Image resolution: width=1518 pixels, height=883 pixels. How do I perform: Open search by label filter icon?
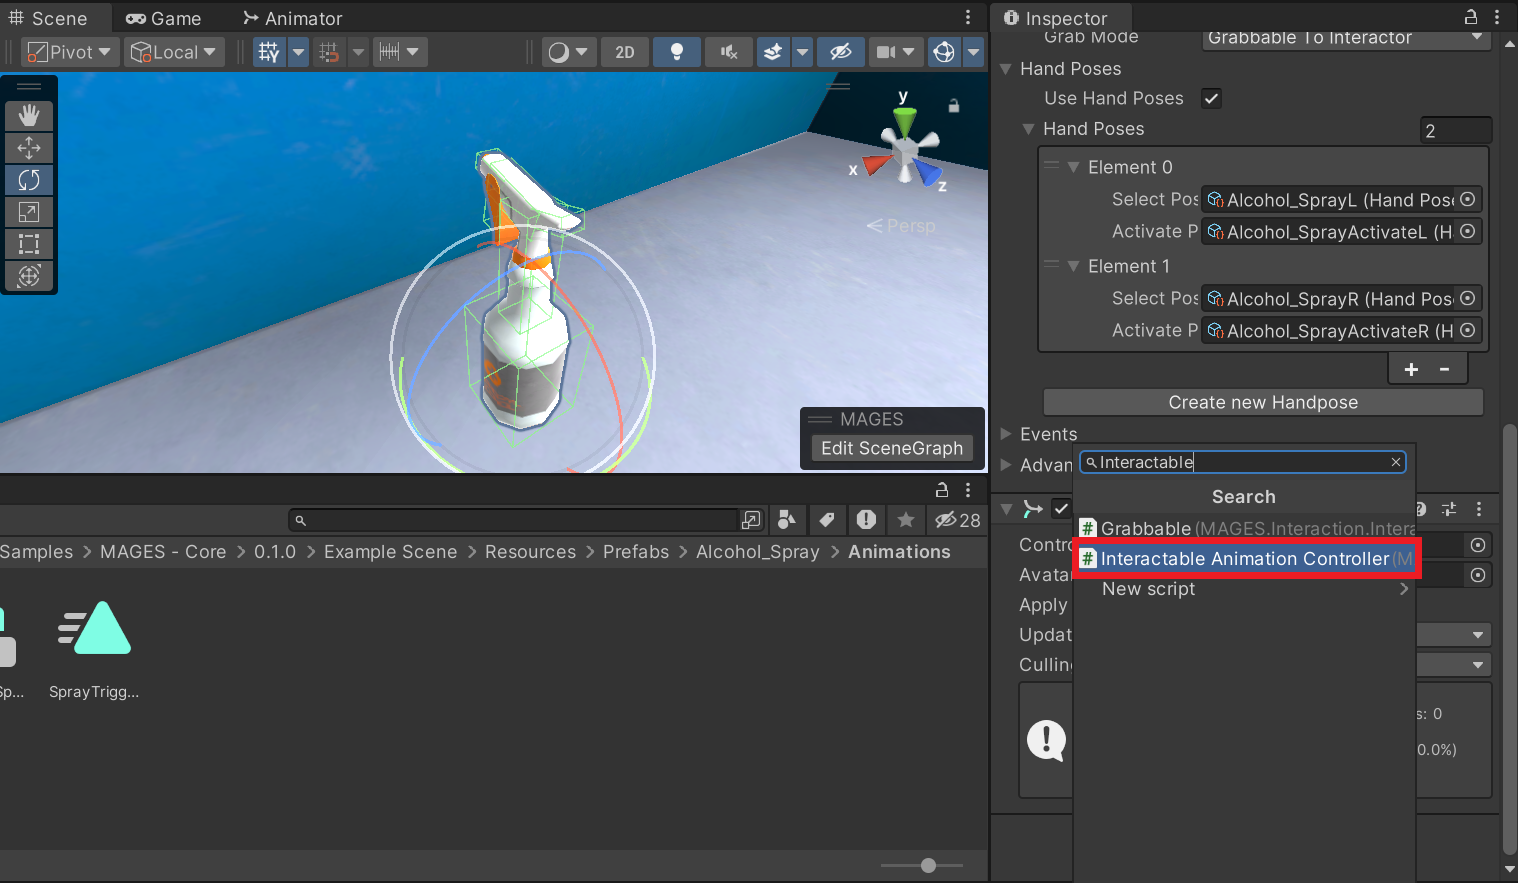[x=826, y=519]
